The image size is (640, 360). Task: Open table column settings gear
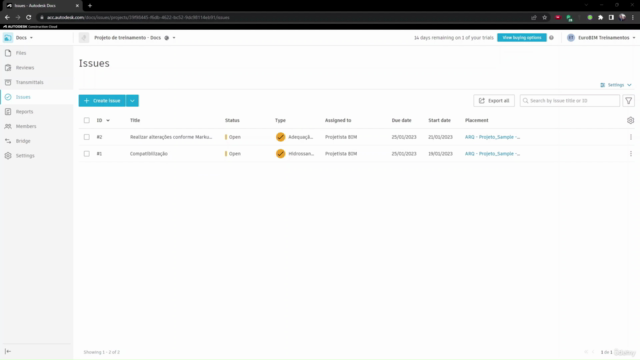pos(630,120)
